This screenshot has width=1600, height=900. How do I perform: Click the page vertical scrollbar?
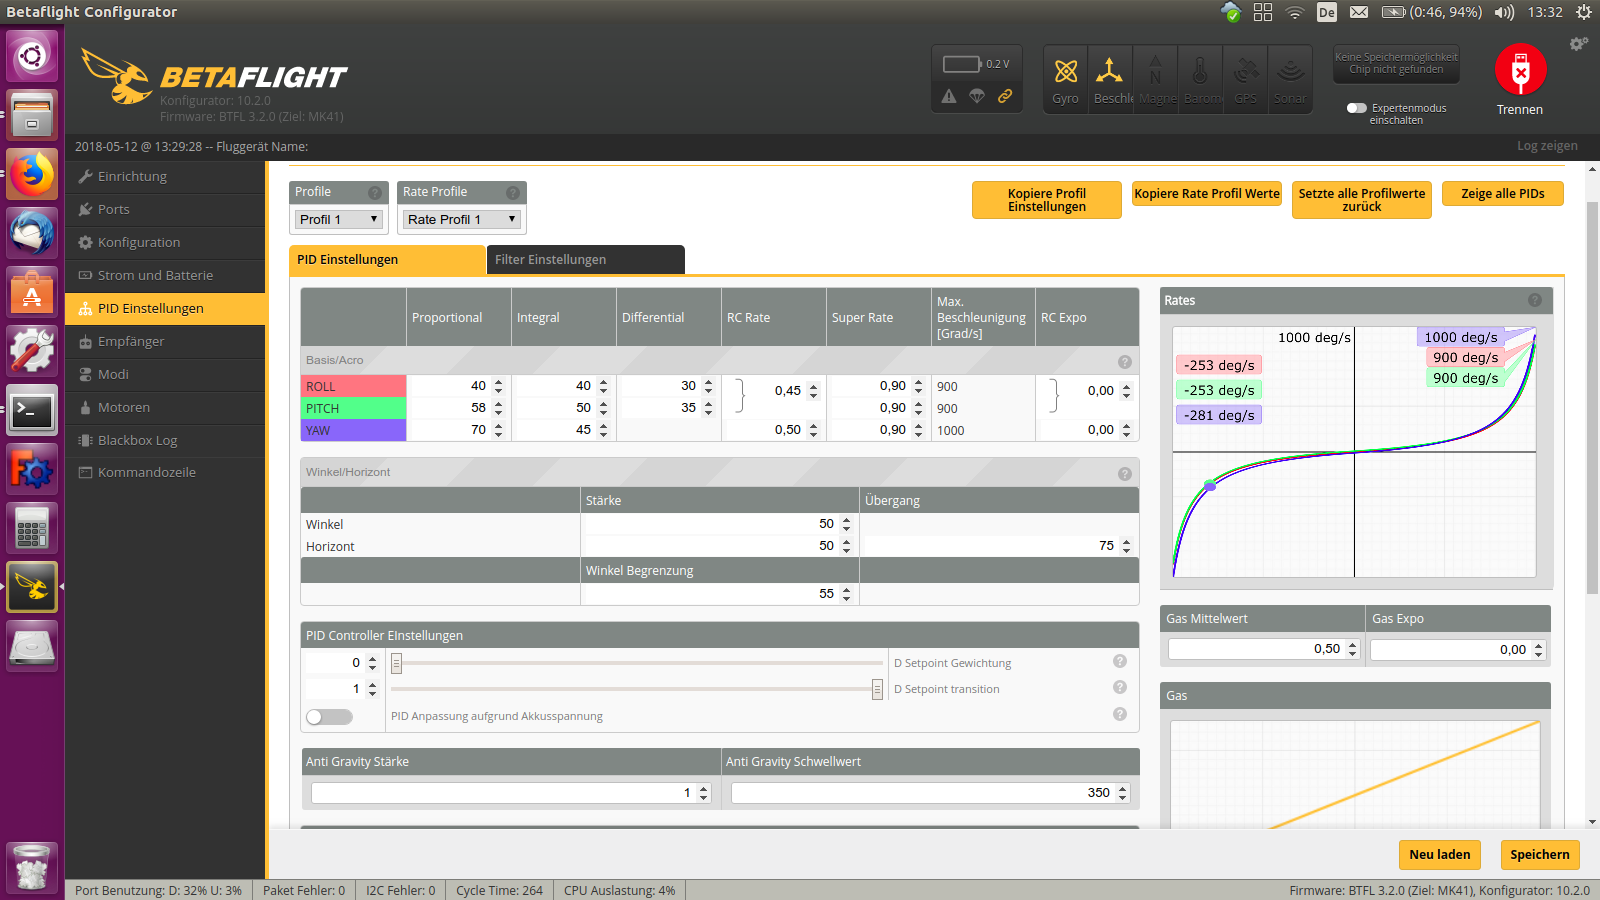click(1592, 400)
